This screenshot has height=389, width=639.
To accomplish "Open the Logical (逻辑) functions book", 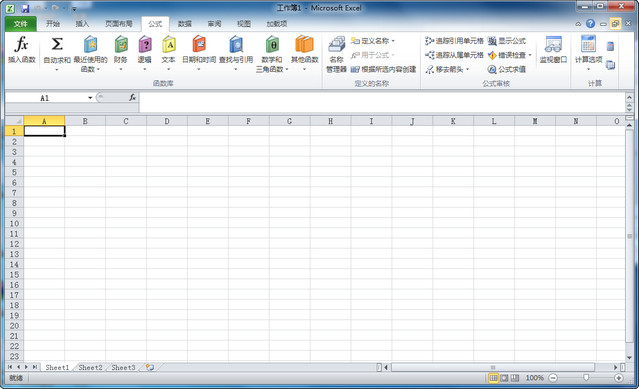I will click(145, 54).
